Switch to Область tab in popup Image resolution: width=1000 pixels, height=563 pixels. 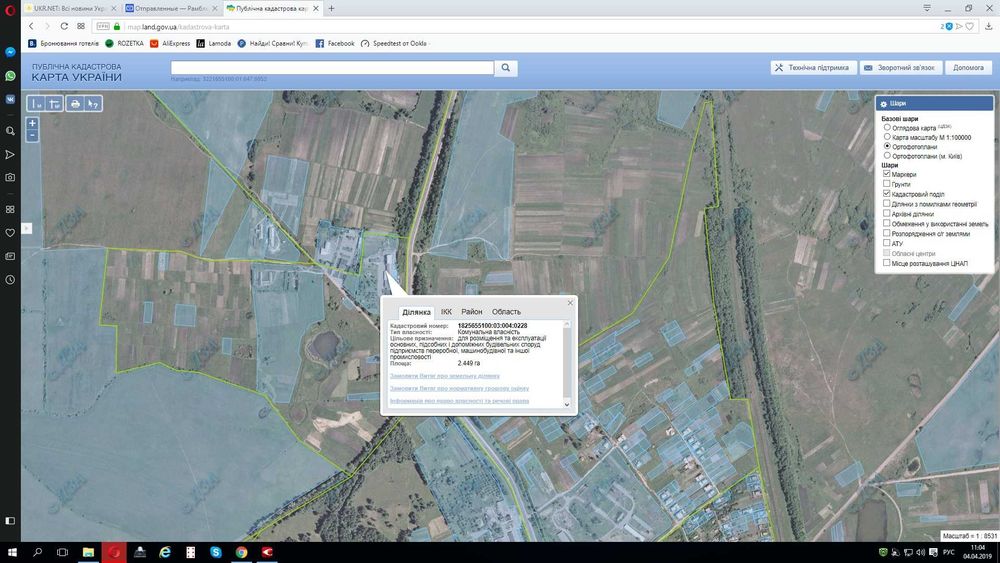(x=506, y=312)
